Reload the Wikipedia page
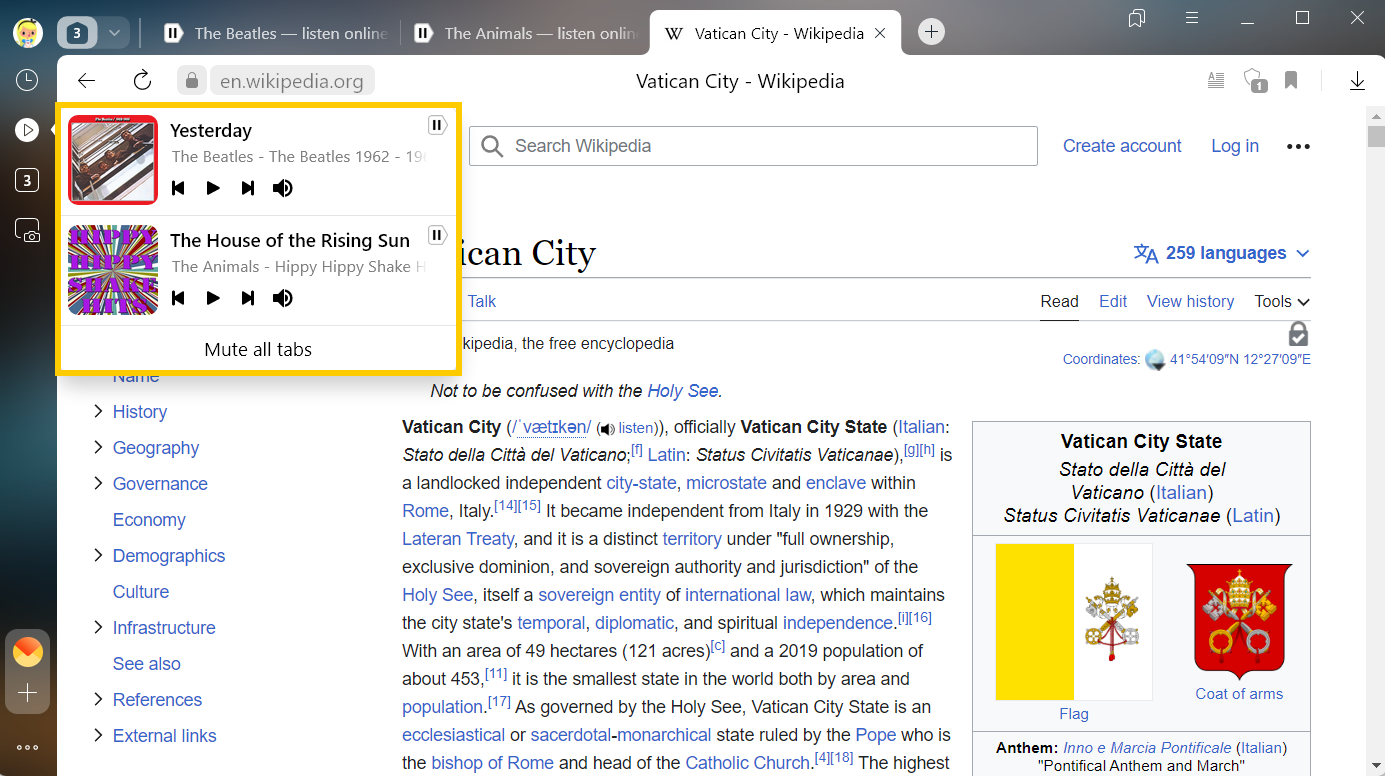Screen dimensions: 1385x776 (x=142, y=81)
